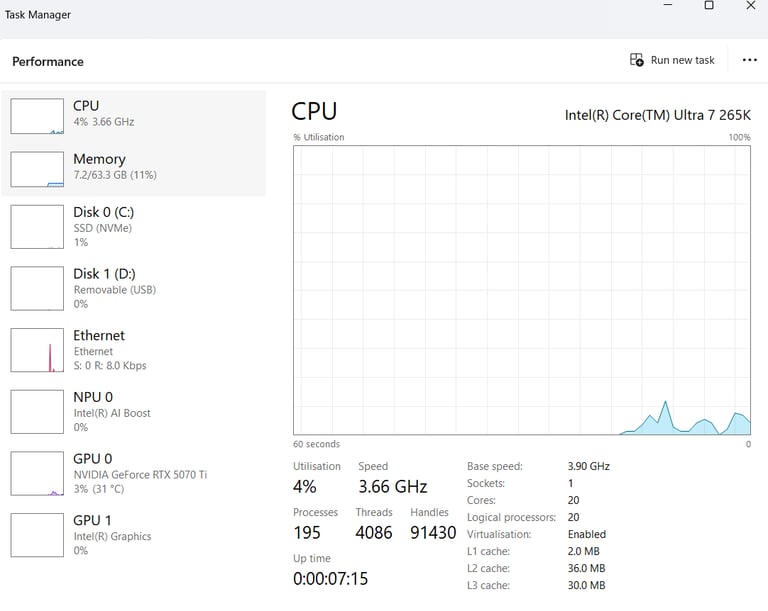Select the NPU 0 graph thumbnail
The height and width of the screenshot is (611, 768).
pos(37,412)
